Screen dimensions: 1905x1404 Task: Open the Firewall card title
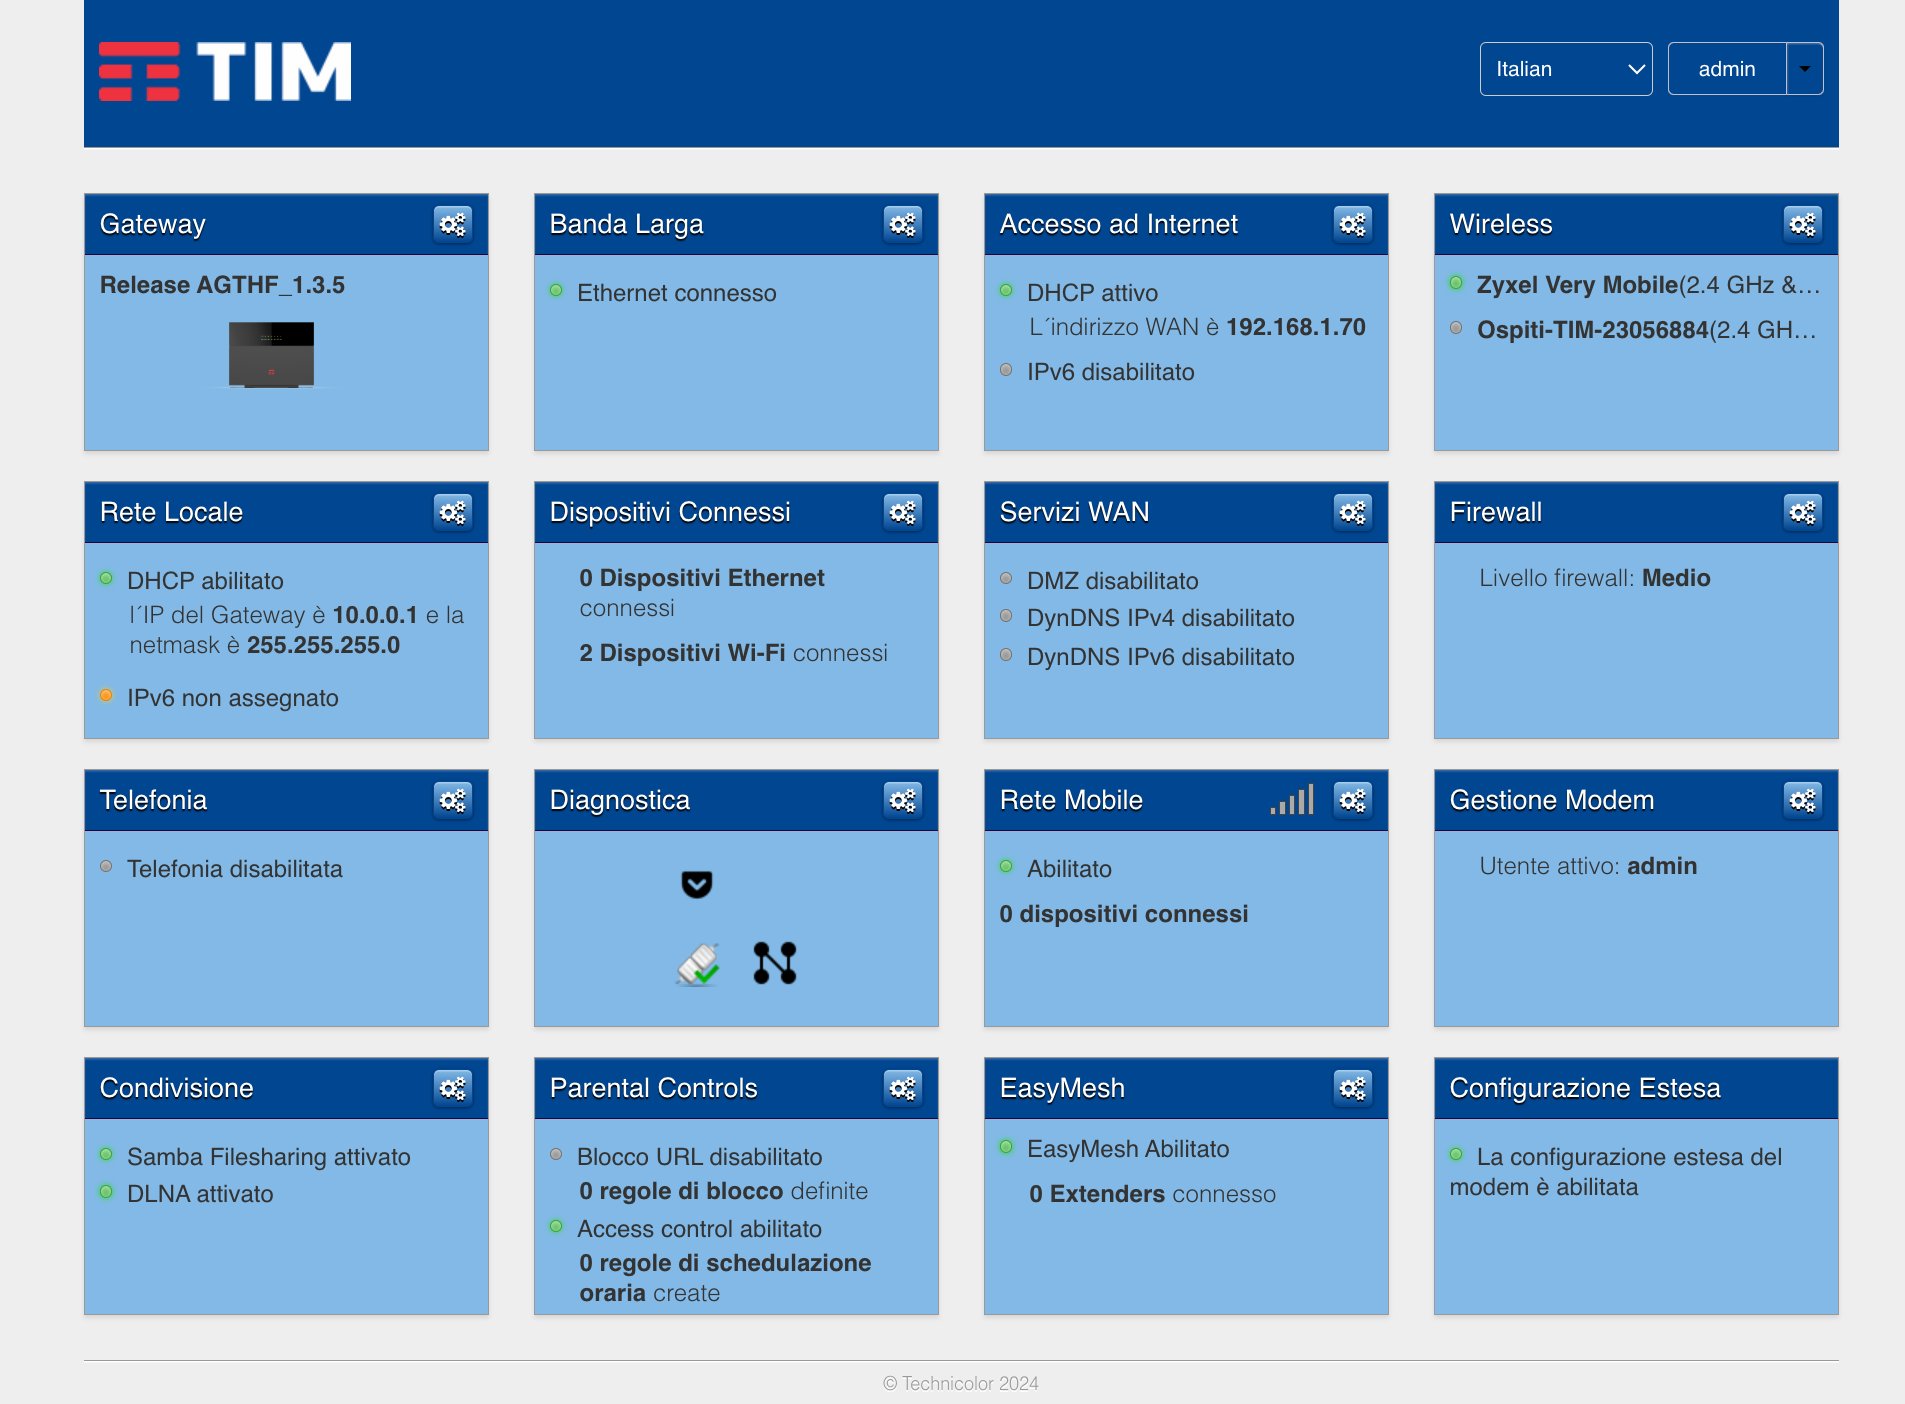1496,512
